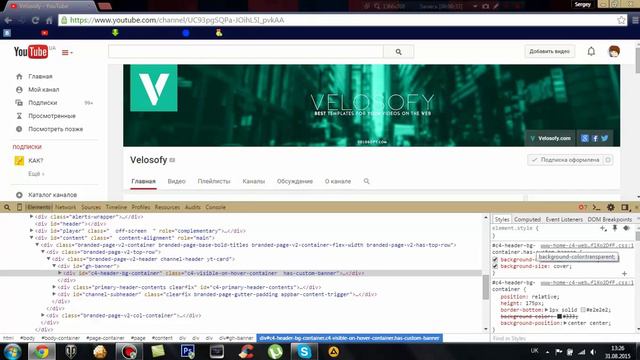Open the notifications bell

tap(591, 51)
